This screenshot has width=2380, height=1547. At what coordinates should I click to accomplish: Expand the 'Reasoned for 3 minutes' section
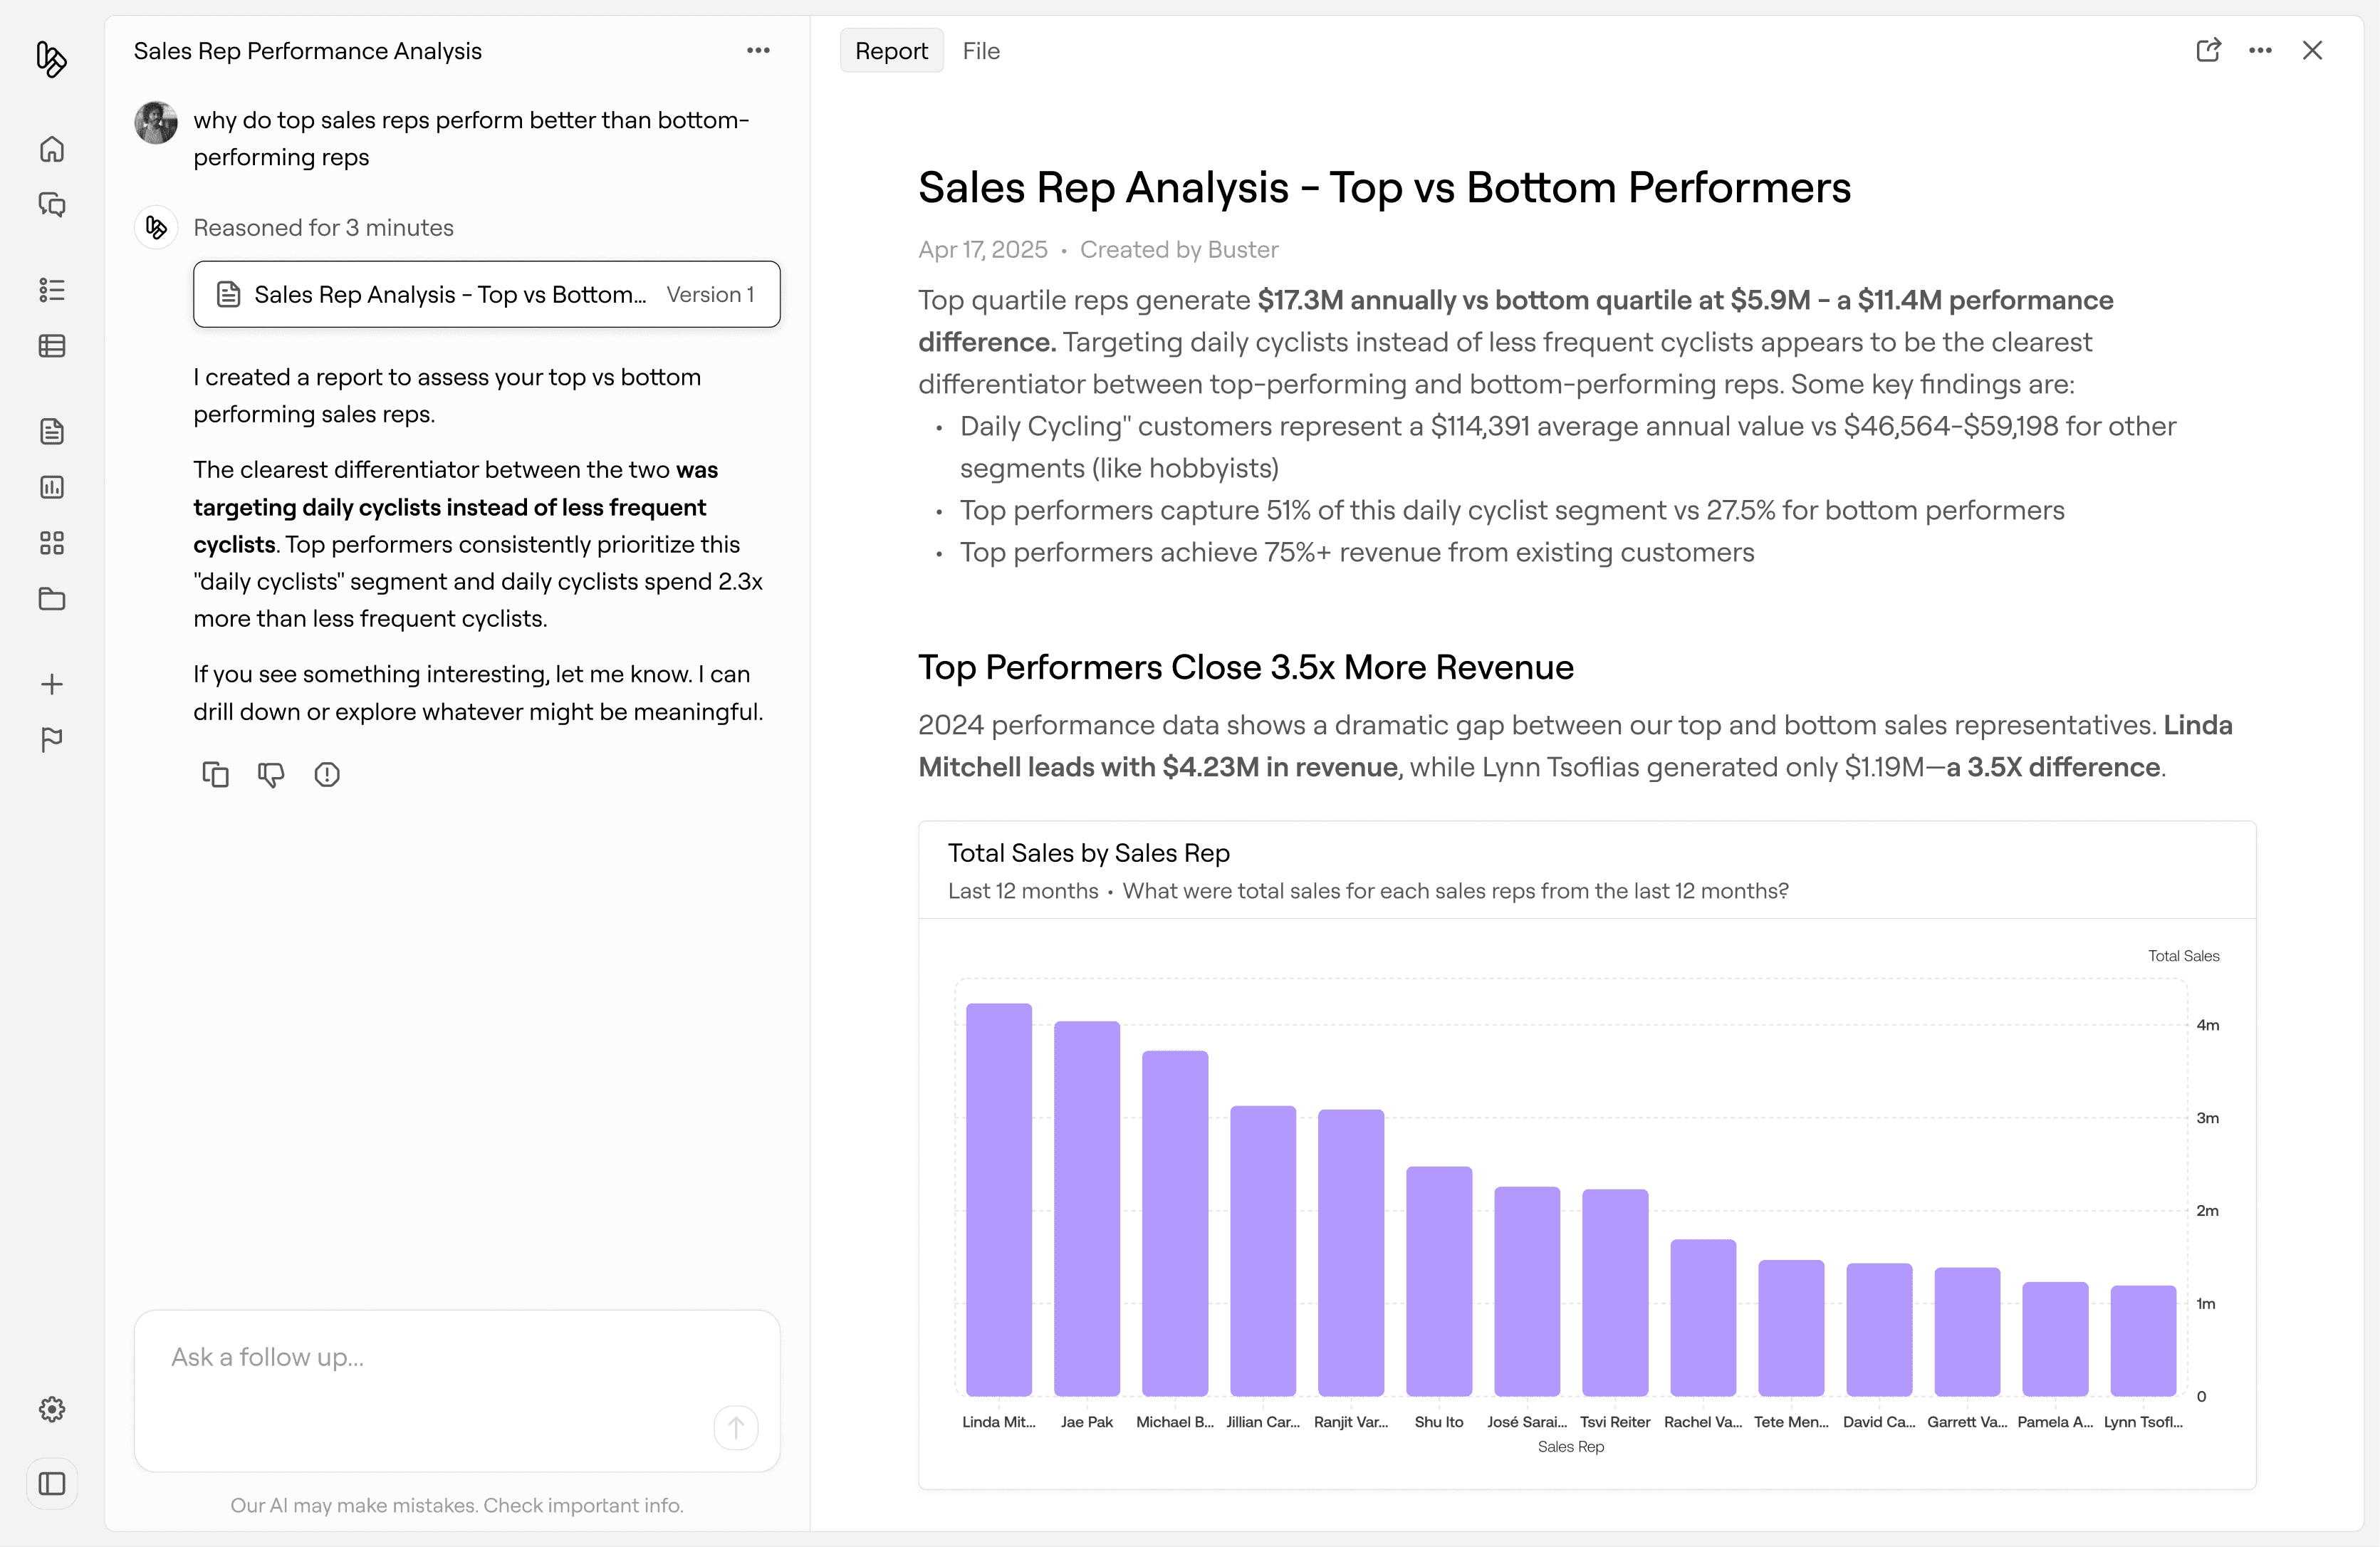(x=323, y=228)
